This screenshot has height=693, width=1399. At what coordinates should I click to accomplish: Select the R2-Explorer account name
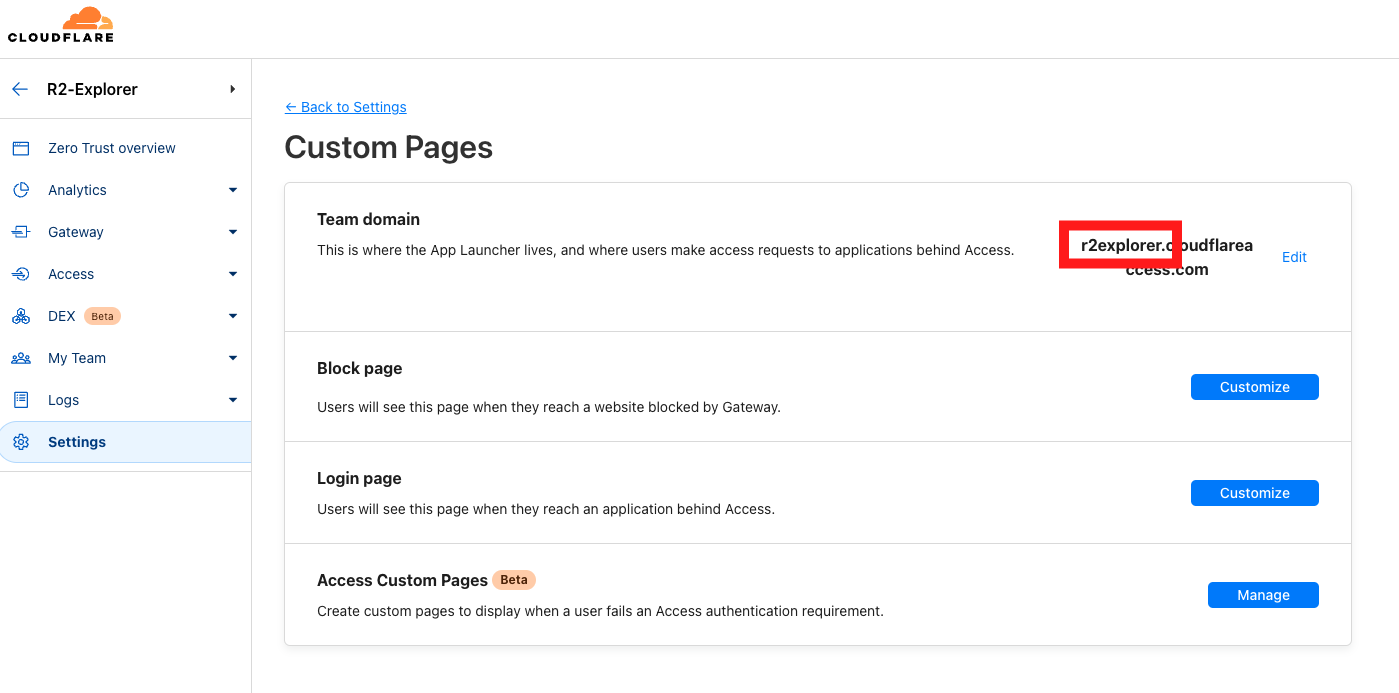(92, 89)
